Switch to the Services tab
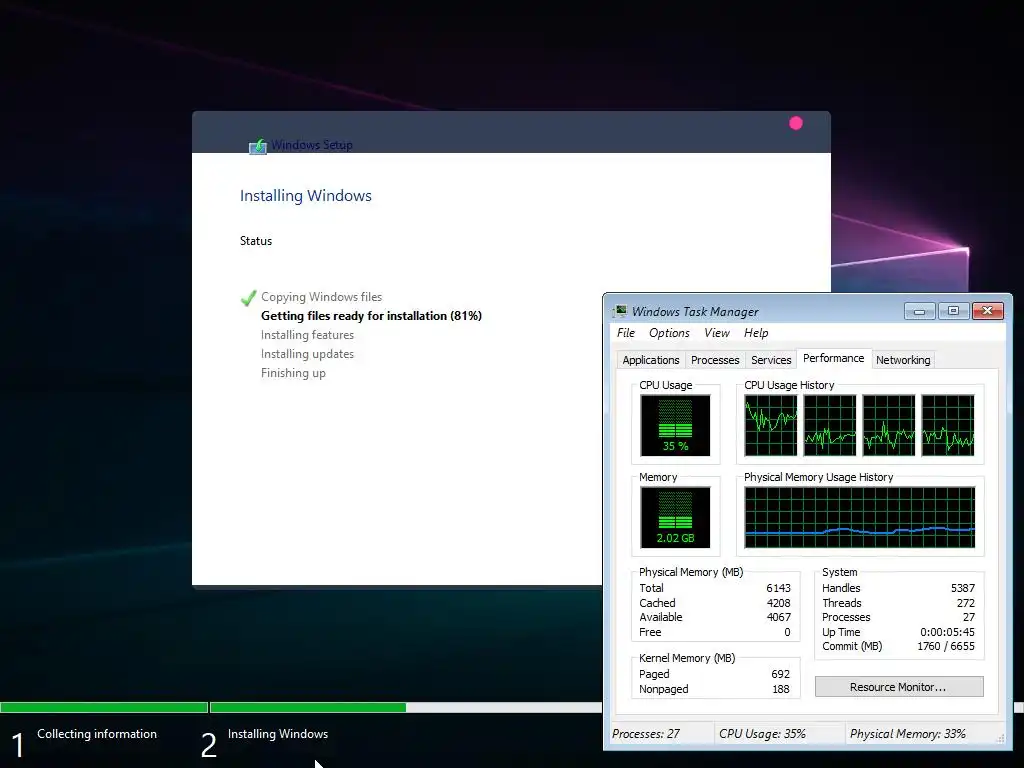This screenshot has width=1024, height=768. tap(771, 360)
